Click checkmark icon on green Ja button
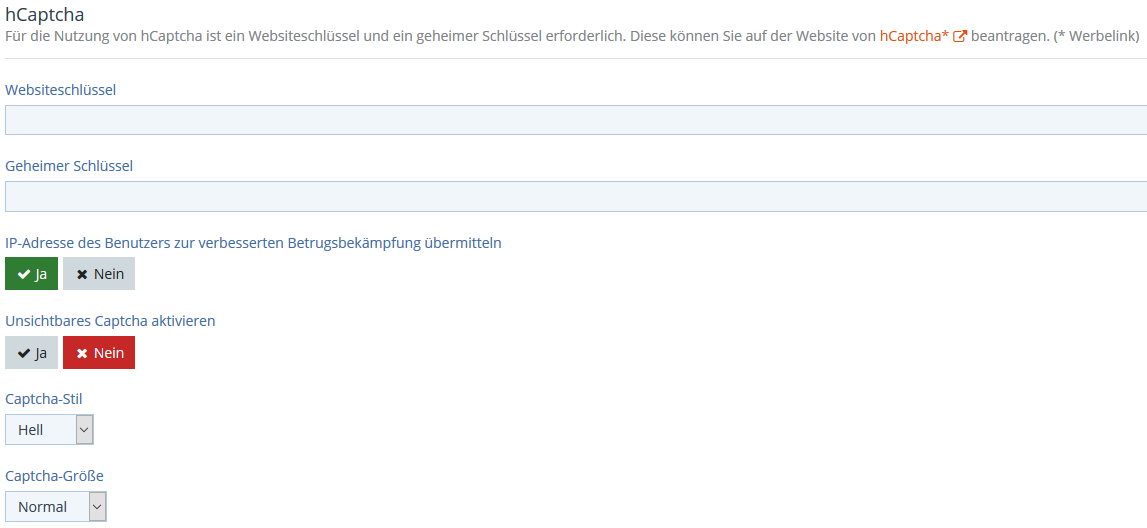The height and width of the screenshot is (528, 1147). click(x=23, y=274)
